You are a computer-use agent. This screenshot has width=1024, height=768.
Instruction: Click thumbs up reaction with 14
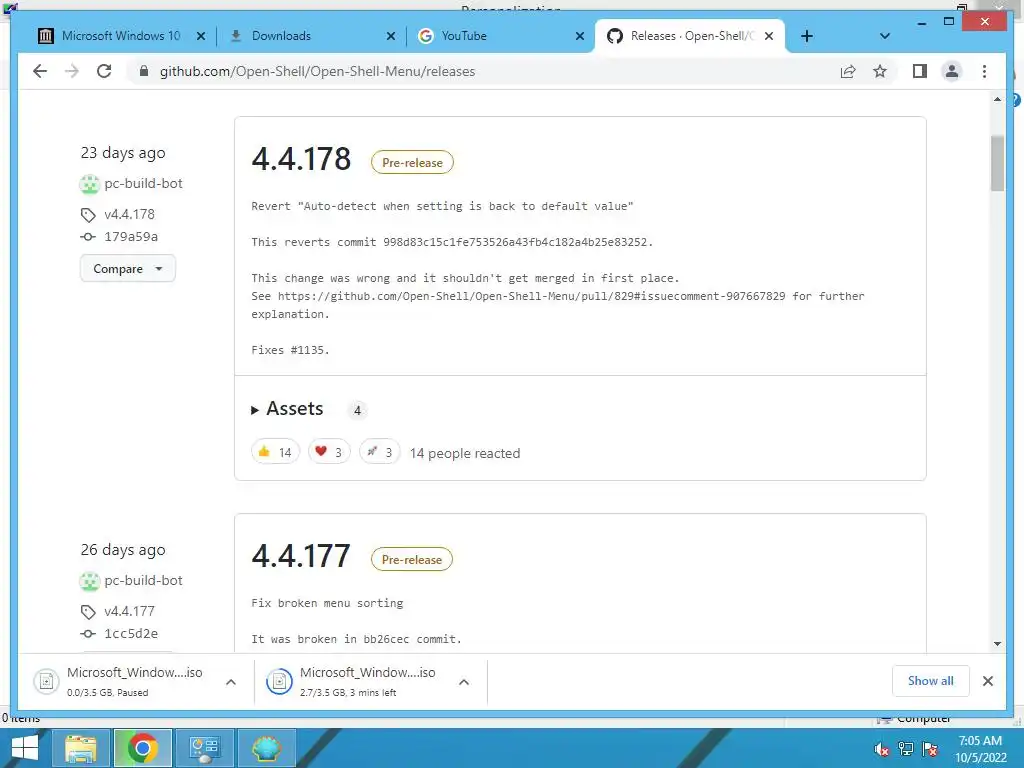point(275,452)
